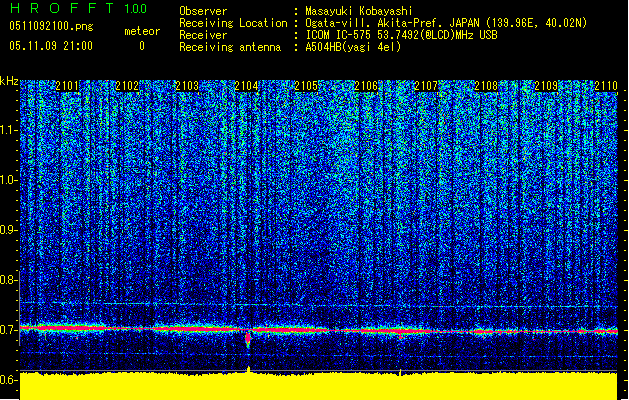Click the 0.6 kHz axis tick label

8,380
